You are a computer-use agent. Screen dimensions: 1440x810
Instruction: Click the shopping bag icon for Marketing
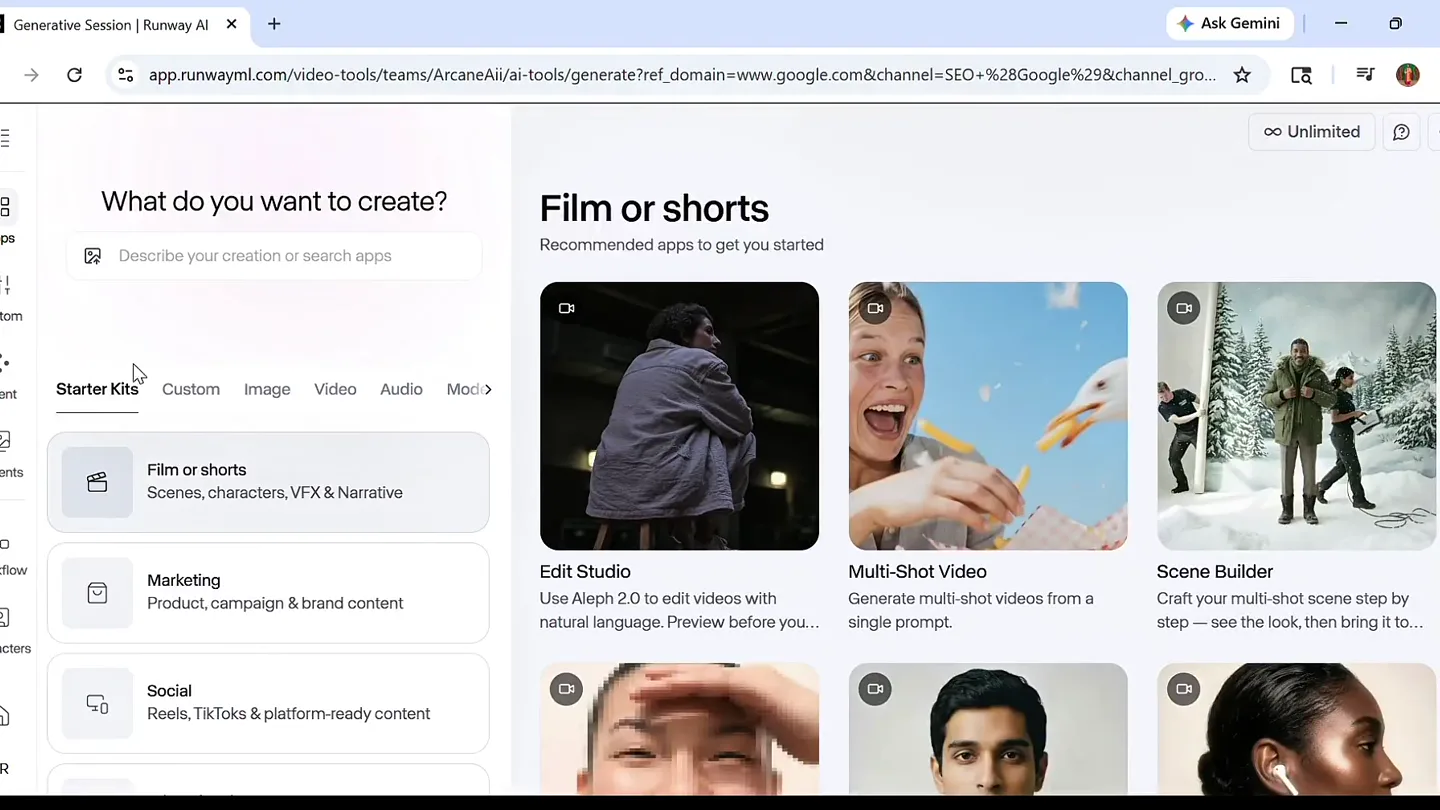pyautogui.click(x=97, y=593)
